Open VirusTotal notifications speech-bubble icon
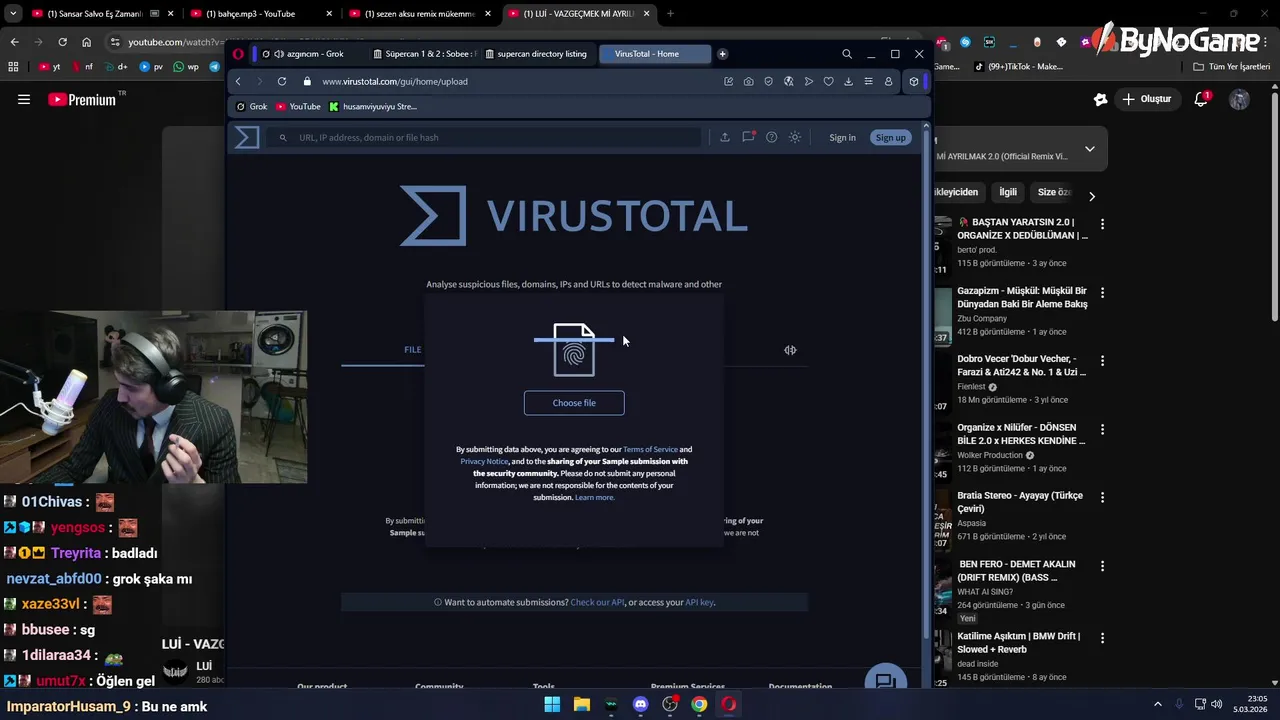Screen dimensions: 1280x720 click(x=748, y=137)
